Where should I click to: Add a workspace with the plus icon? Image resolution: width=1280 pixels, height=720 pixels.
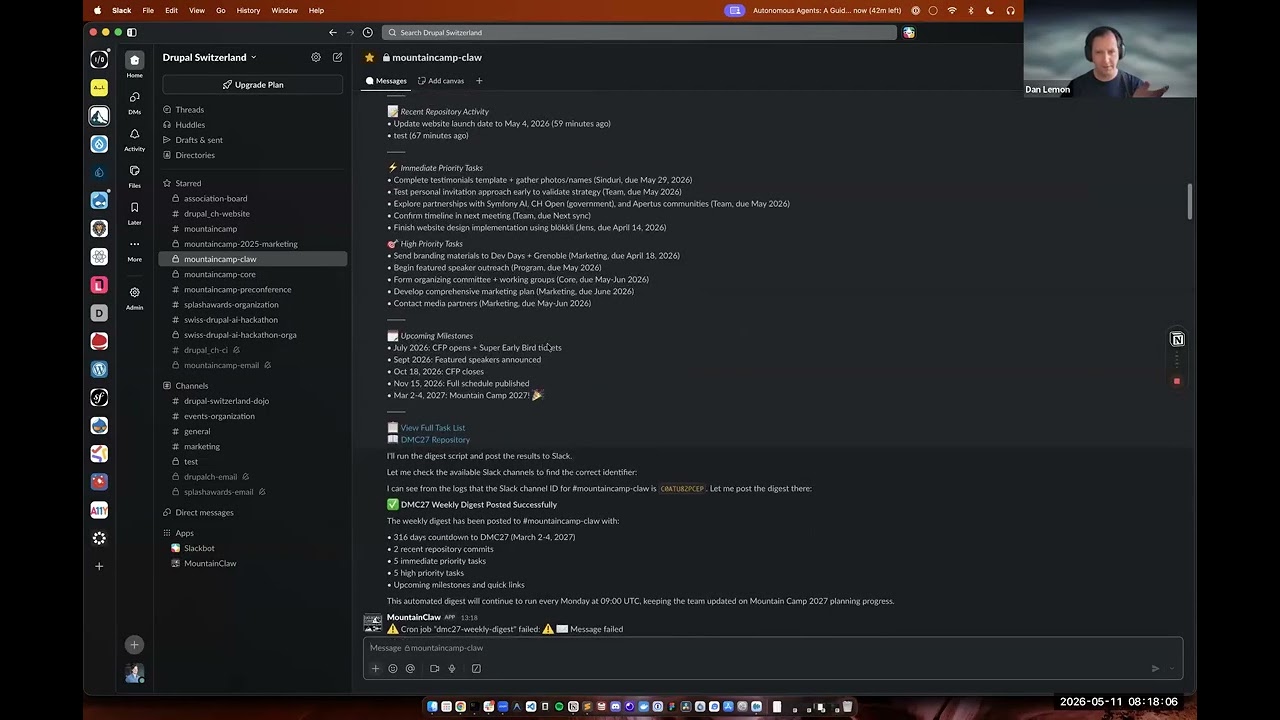(99, 566)
